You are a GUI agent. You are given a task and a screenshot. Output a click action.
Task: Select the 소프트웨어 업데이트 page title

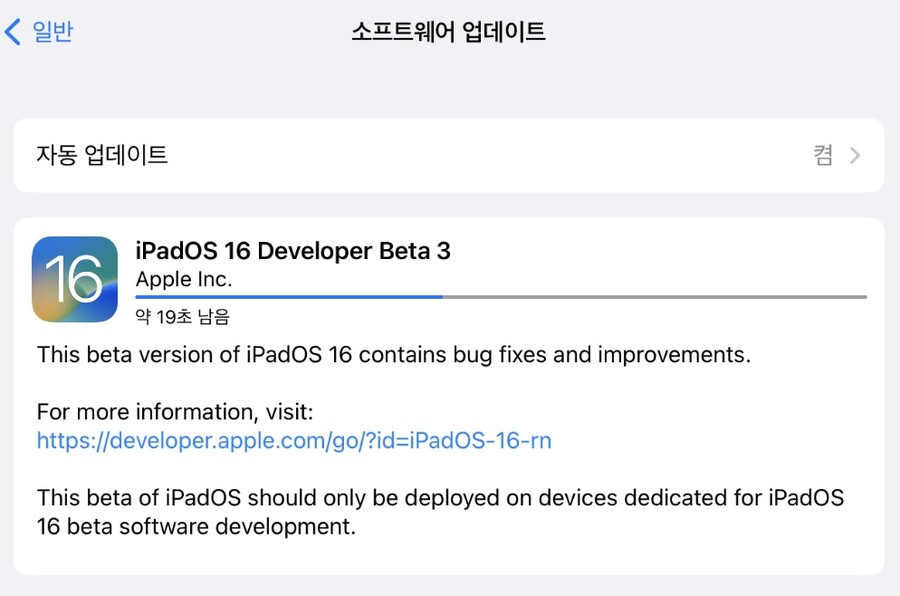[448, 31]
